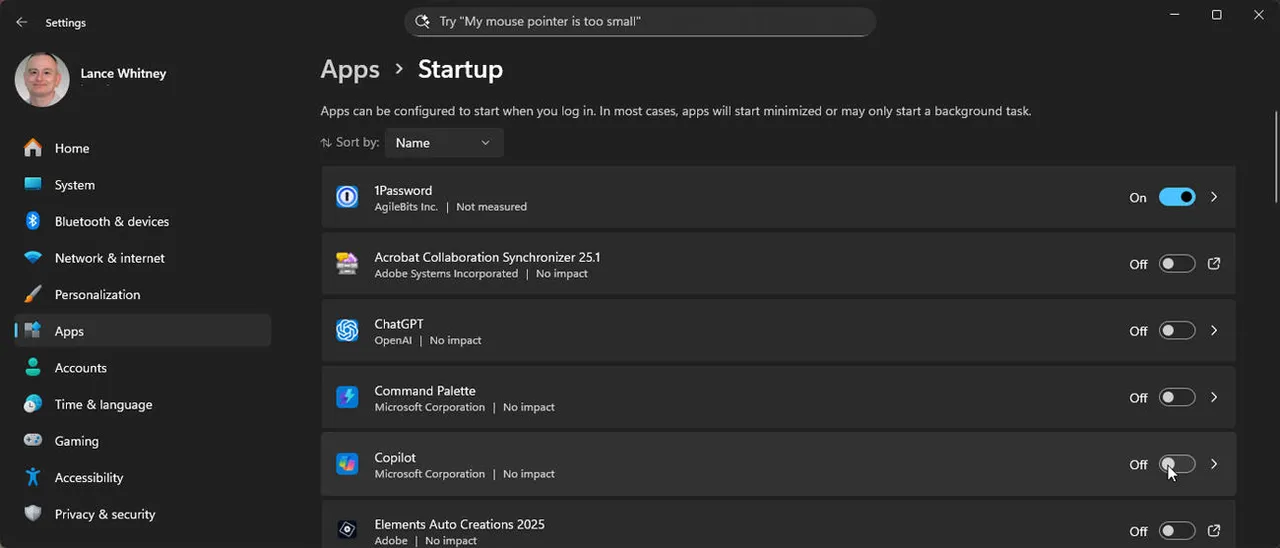Click the ChatGPT app name text
1280x548 pixels.
point(399,324)
